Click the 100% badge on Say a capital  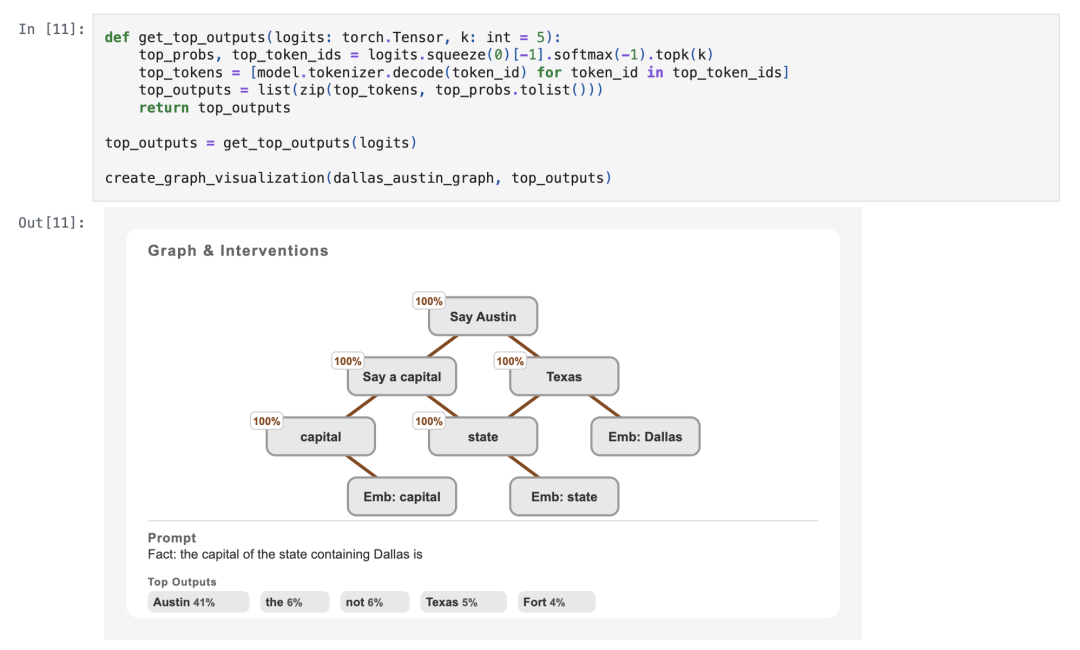[348, 361]
